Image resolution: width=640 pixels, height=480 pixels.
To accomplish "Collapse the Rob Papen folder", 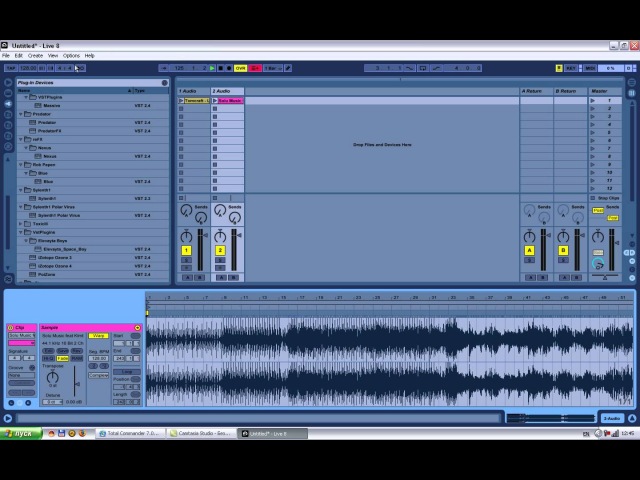I will point(21,165).
